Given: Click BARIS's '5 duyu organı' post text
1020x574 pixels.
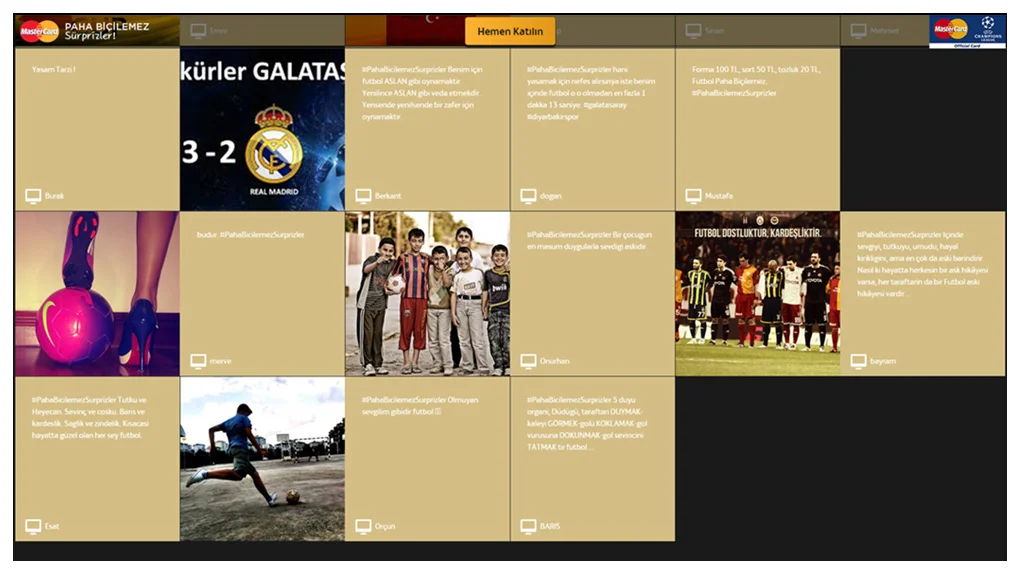Looking at the screenshot, I should [587, 424].
